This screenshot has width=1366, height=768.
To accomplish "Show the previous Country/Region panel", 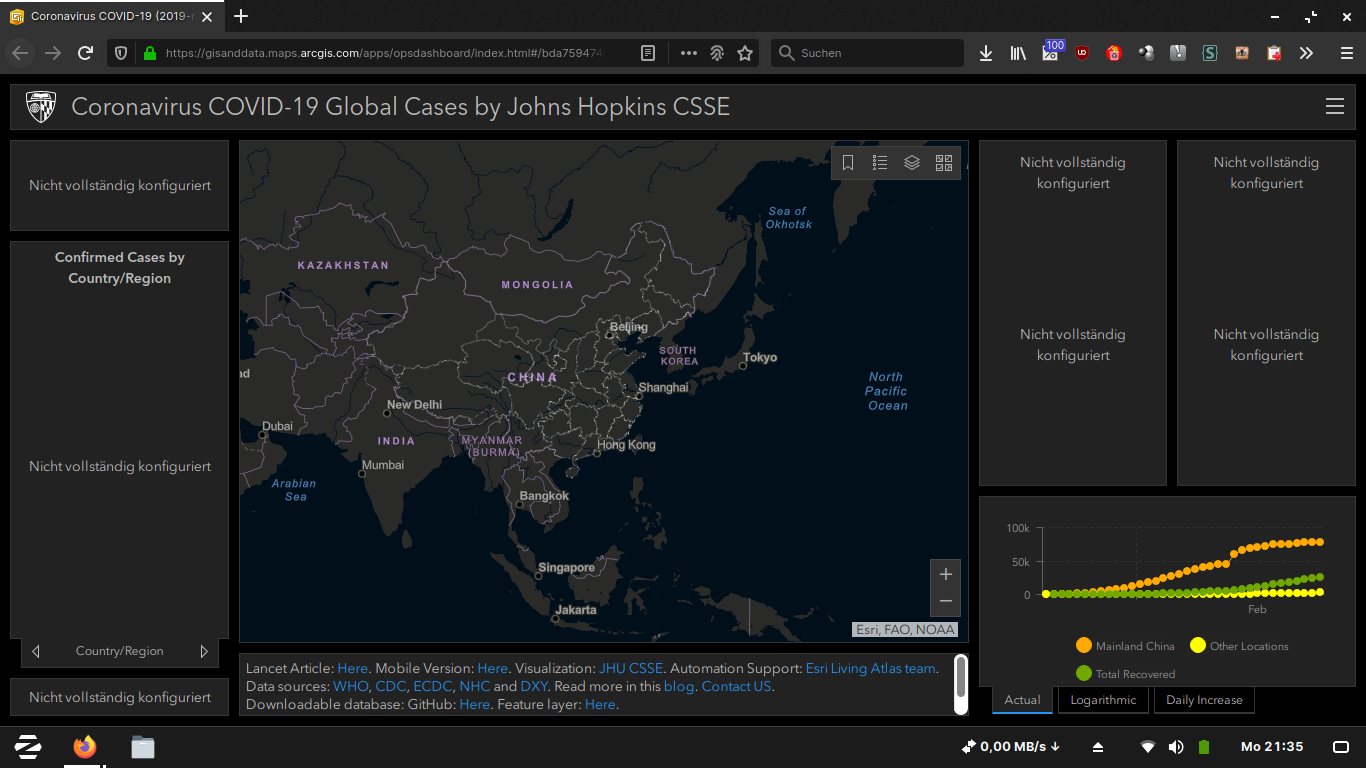I will coord(36,651).
